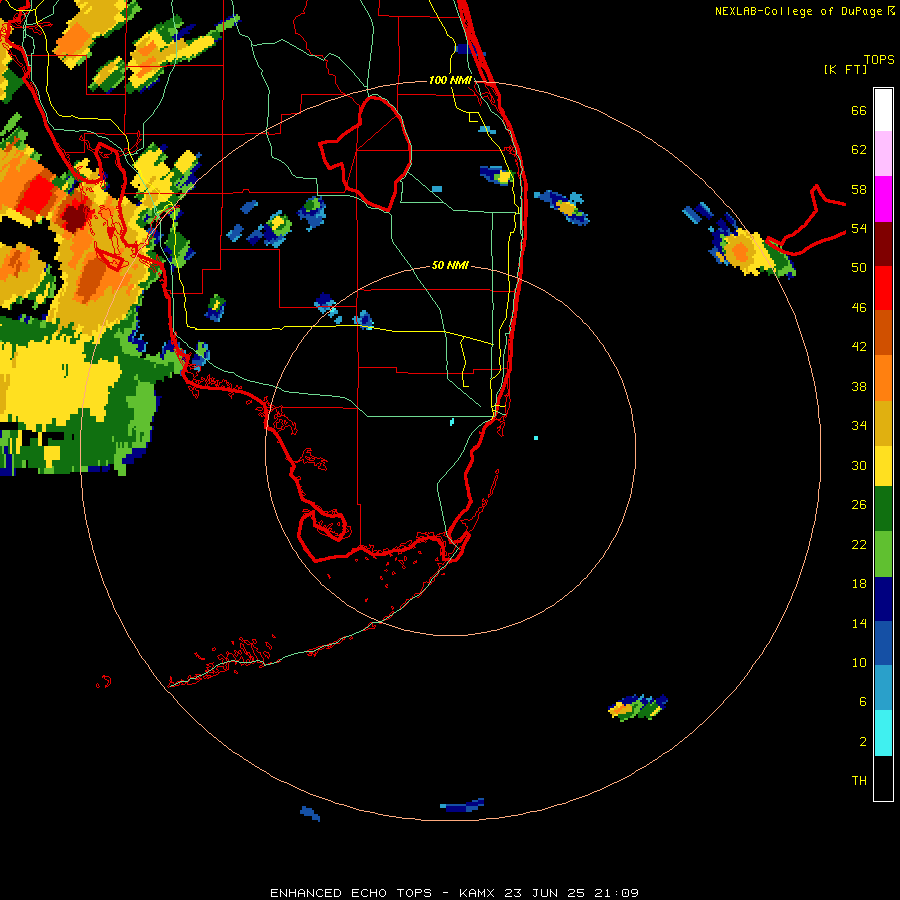The image size is (900, 900).
Task: Click the white swatch at legend top
Action: click(x=883, y=110)
